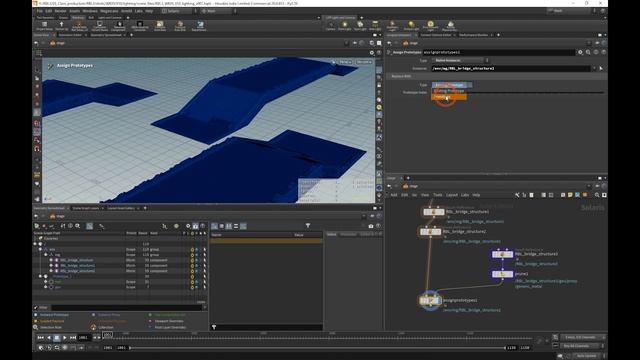Toggle visibility of the geo scope row

coord(197,287)
